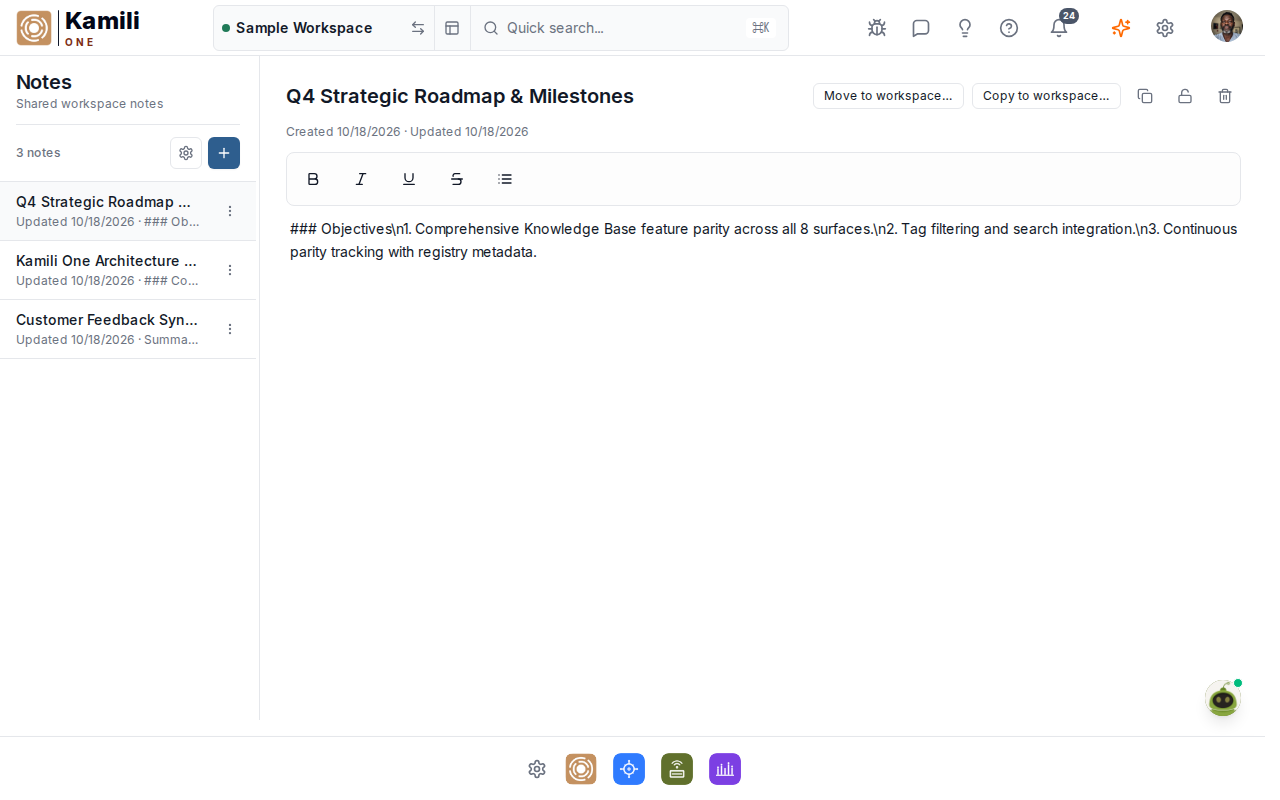Toggle the note lock icon
The height and width of the screenshot is (800, 1280).
point(1185,96)
